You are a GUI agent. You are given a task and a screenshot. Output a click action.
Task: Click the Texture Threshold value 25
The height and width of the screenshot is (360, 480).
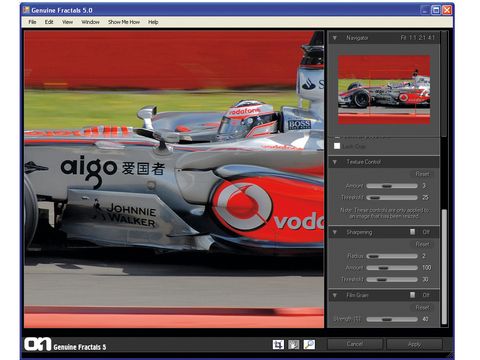point(425,197)
